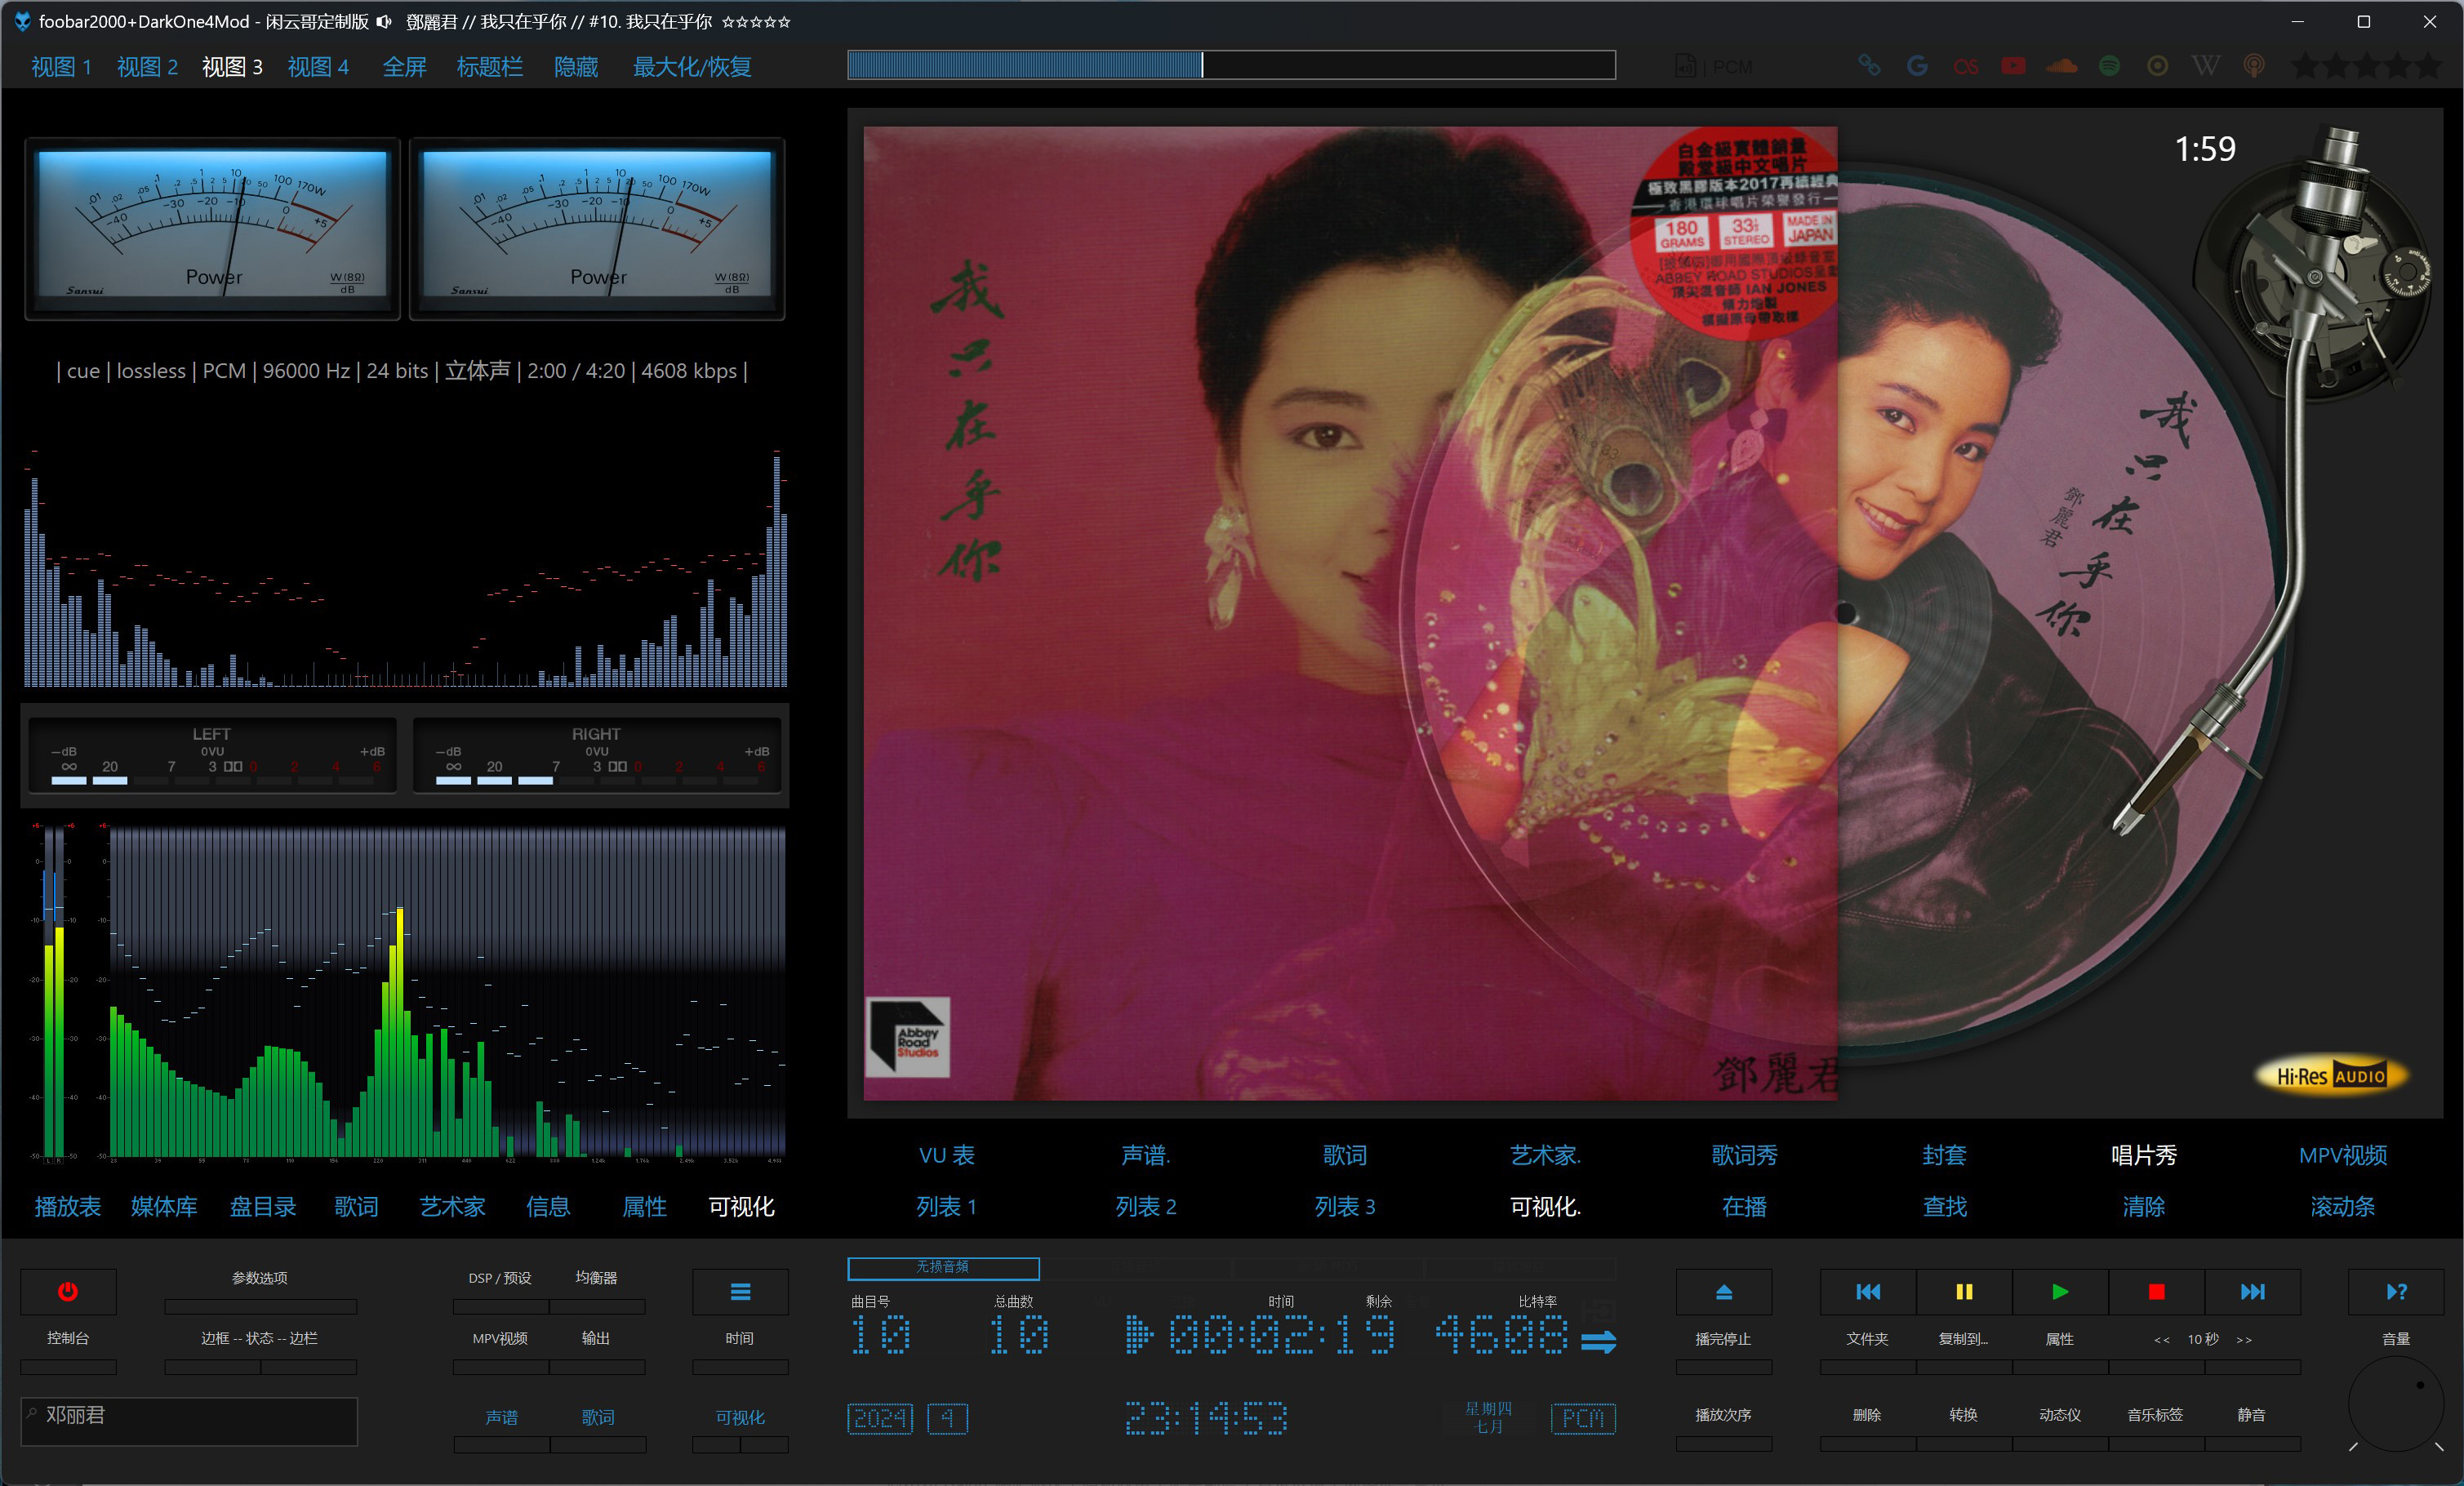Select the 歌词秀 panel
2464x1486 pixels.
1744,1155
